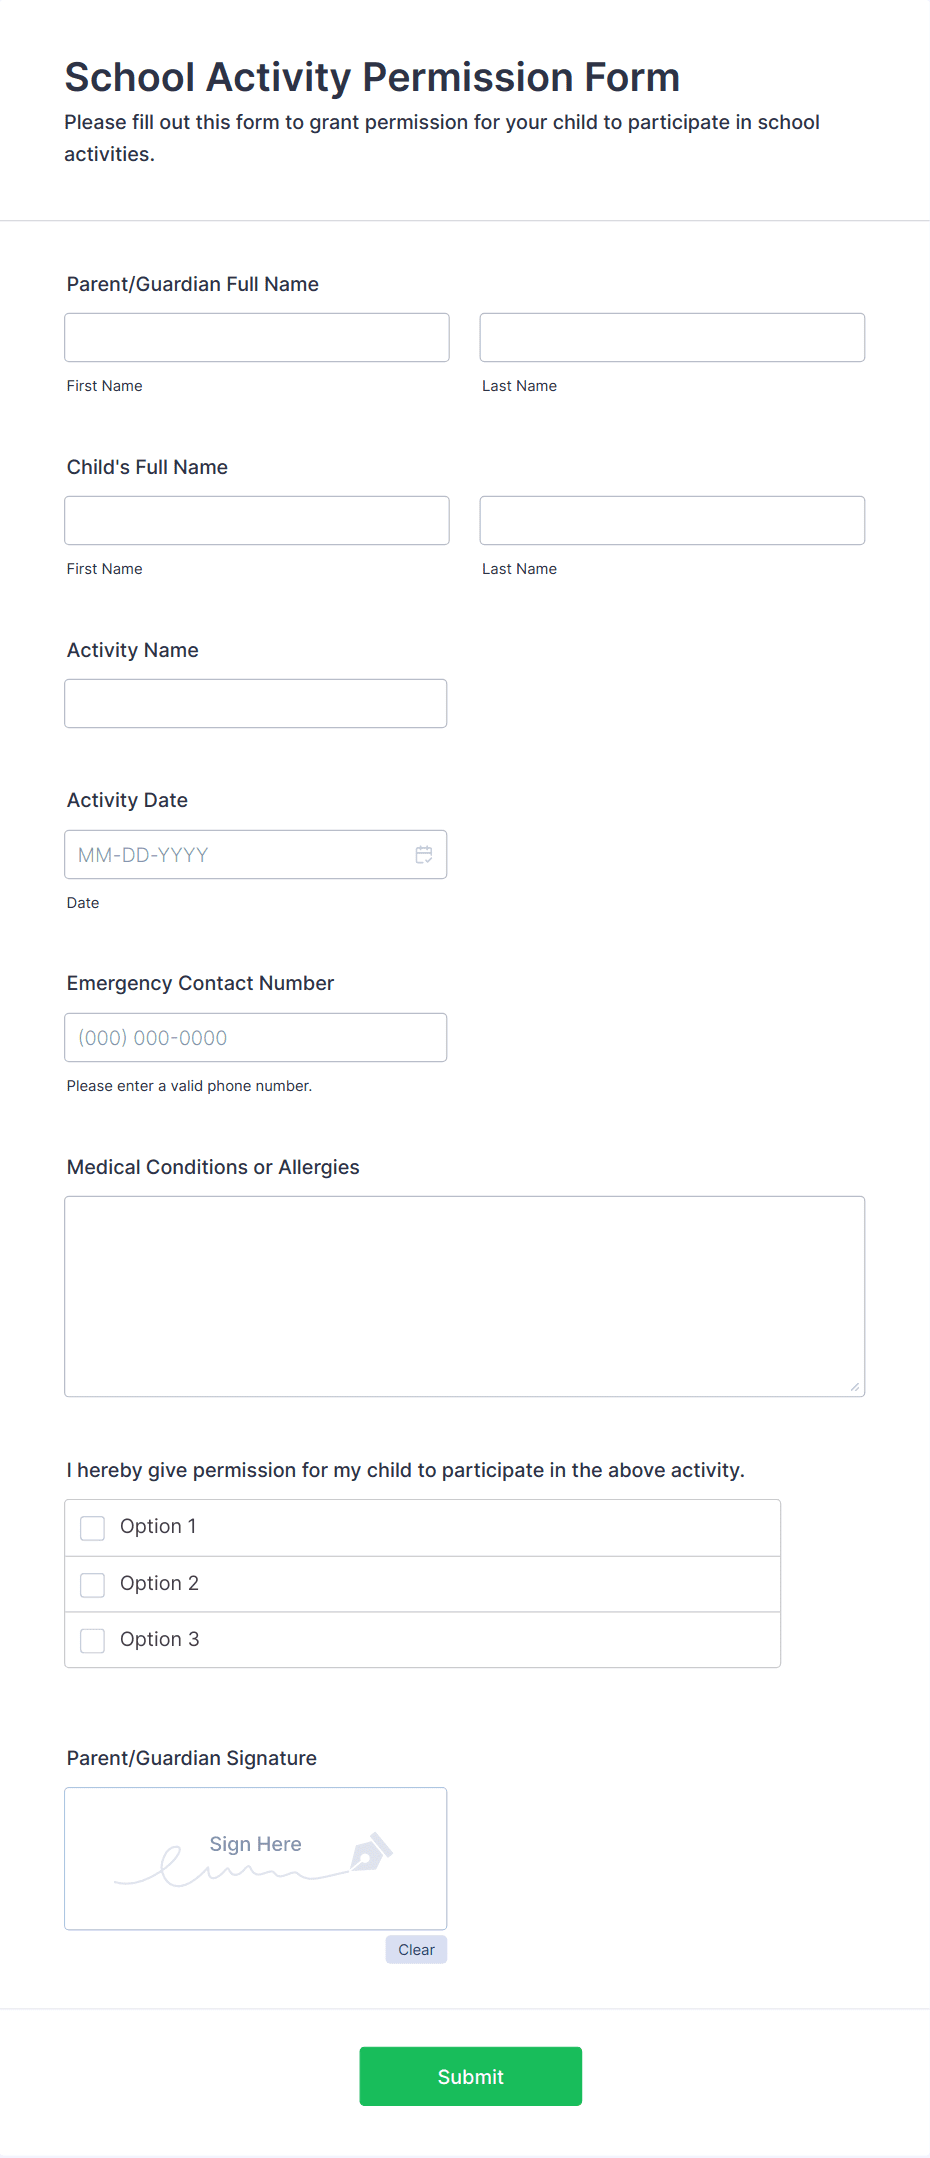The height and width of the screenshot is (2158, 930).
Task: Select the Option 3 checkbox
Action: (92, 1641)
